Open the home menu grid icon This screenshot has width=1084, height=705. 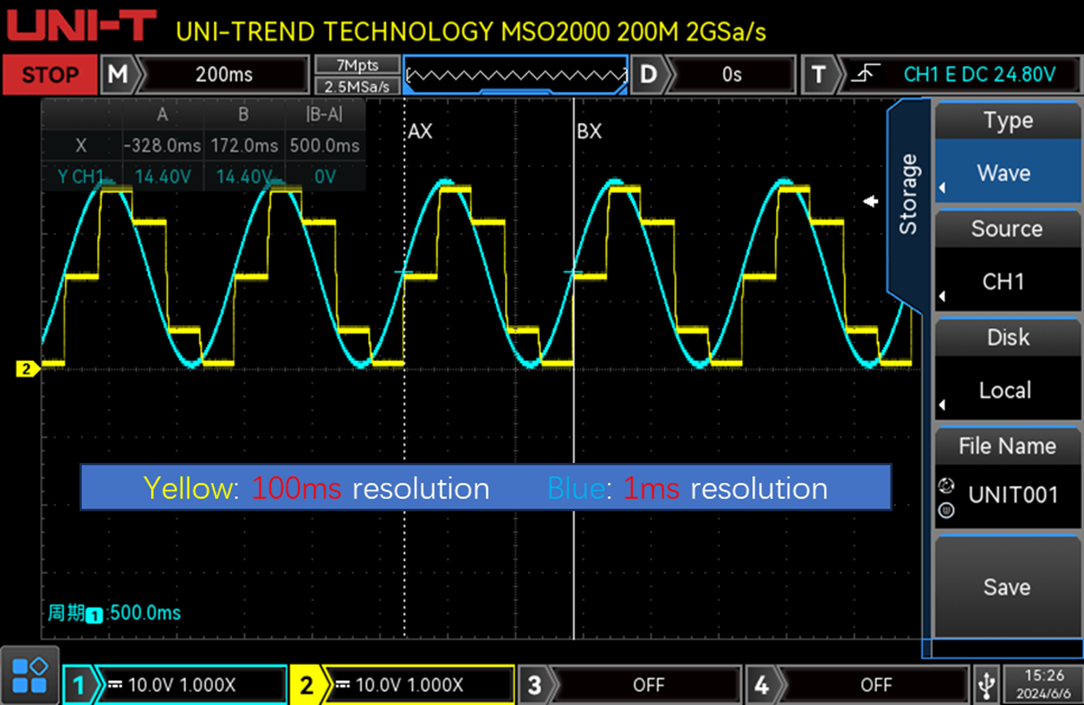point(29,674)
